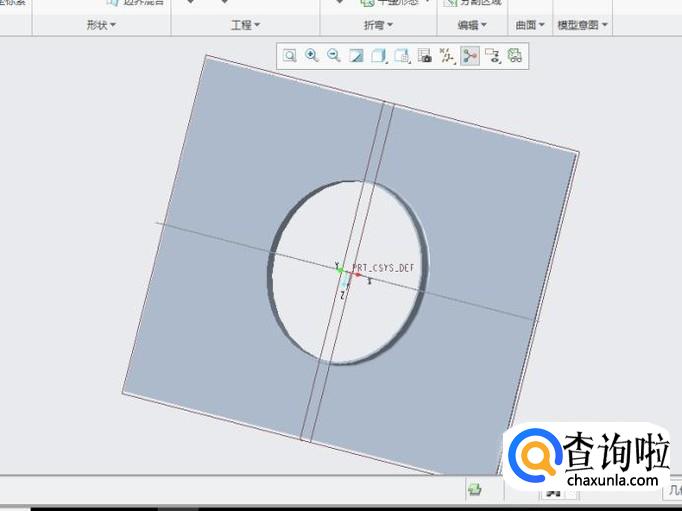This screenshot has width=682, height=511.
Task: Click the Refit view icon
Action: tap(289, 56)
